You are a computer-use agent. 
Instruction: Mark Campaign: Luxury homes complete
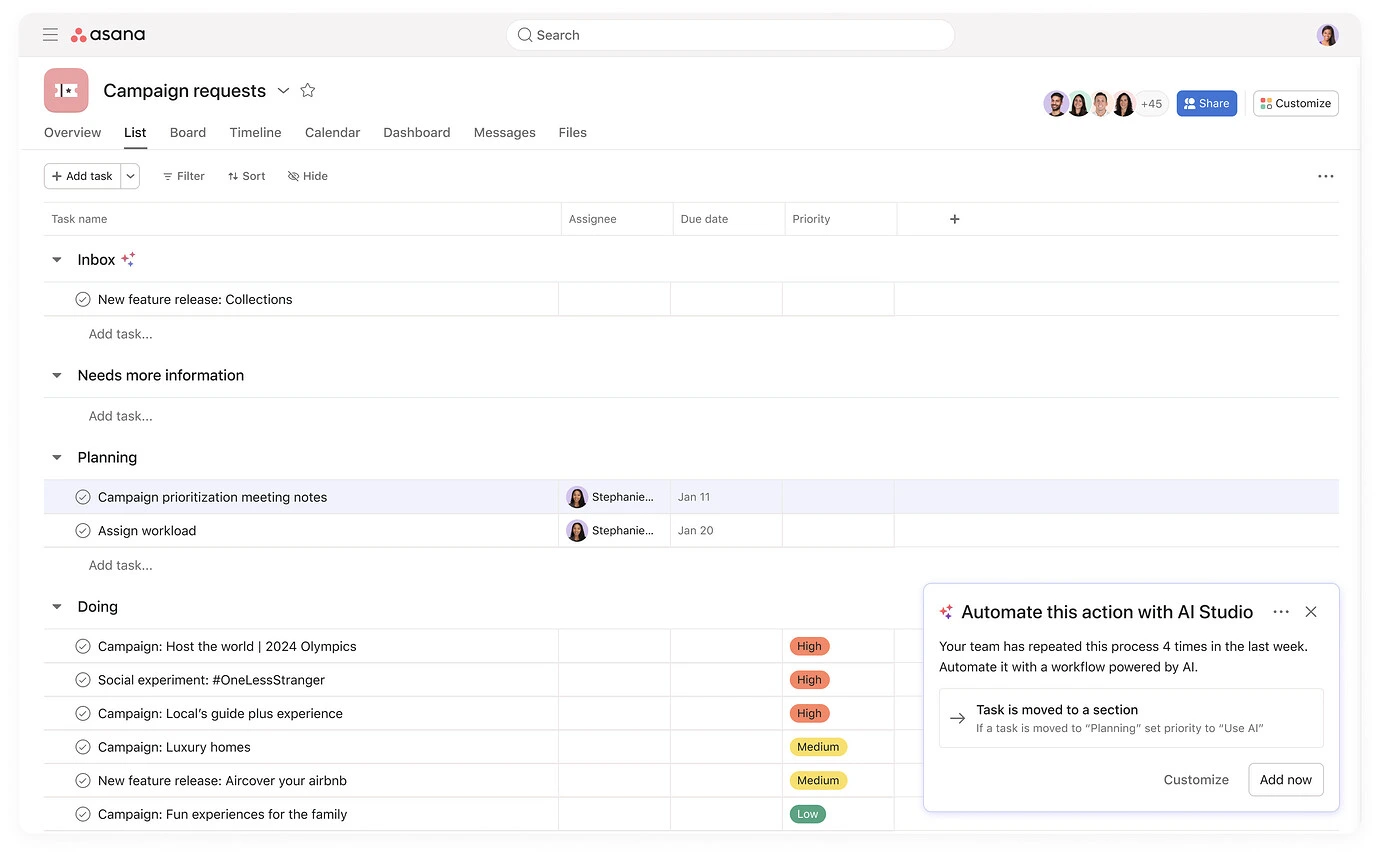(x=82, y=747)
